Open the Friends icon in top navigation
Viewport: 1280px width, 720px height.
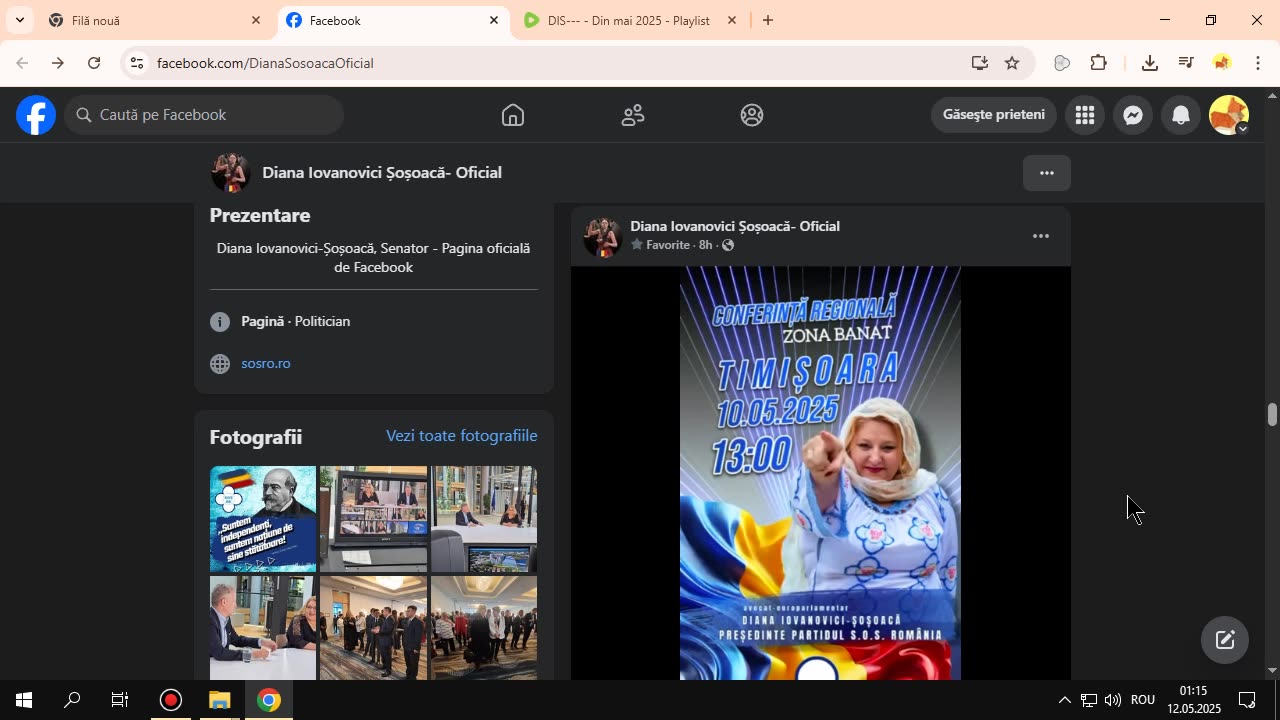(633, 115)
